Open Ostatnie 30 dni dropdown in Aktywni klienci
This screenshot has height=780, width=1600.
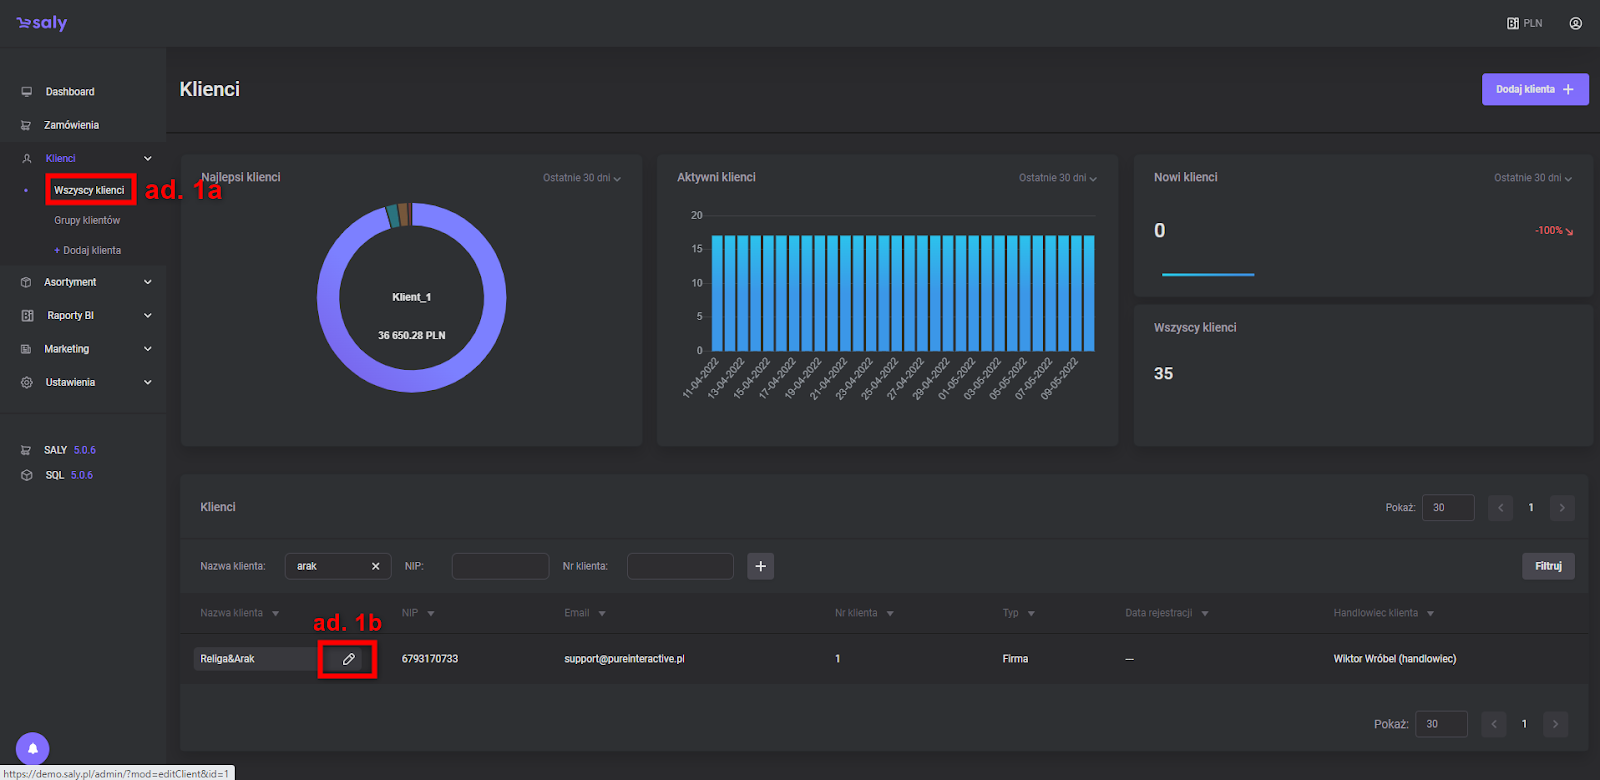pos(1058,178)
